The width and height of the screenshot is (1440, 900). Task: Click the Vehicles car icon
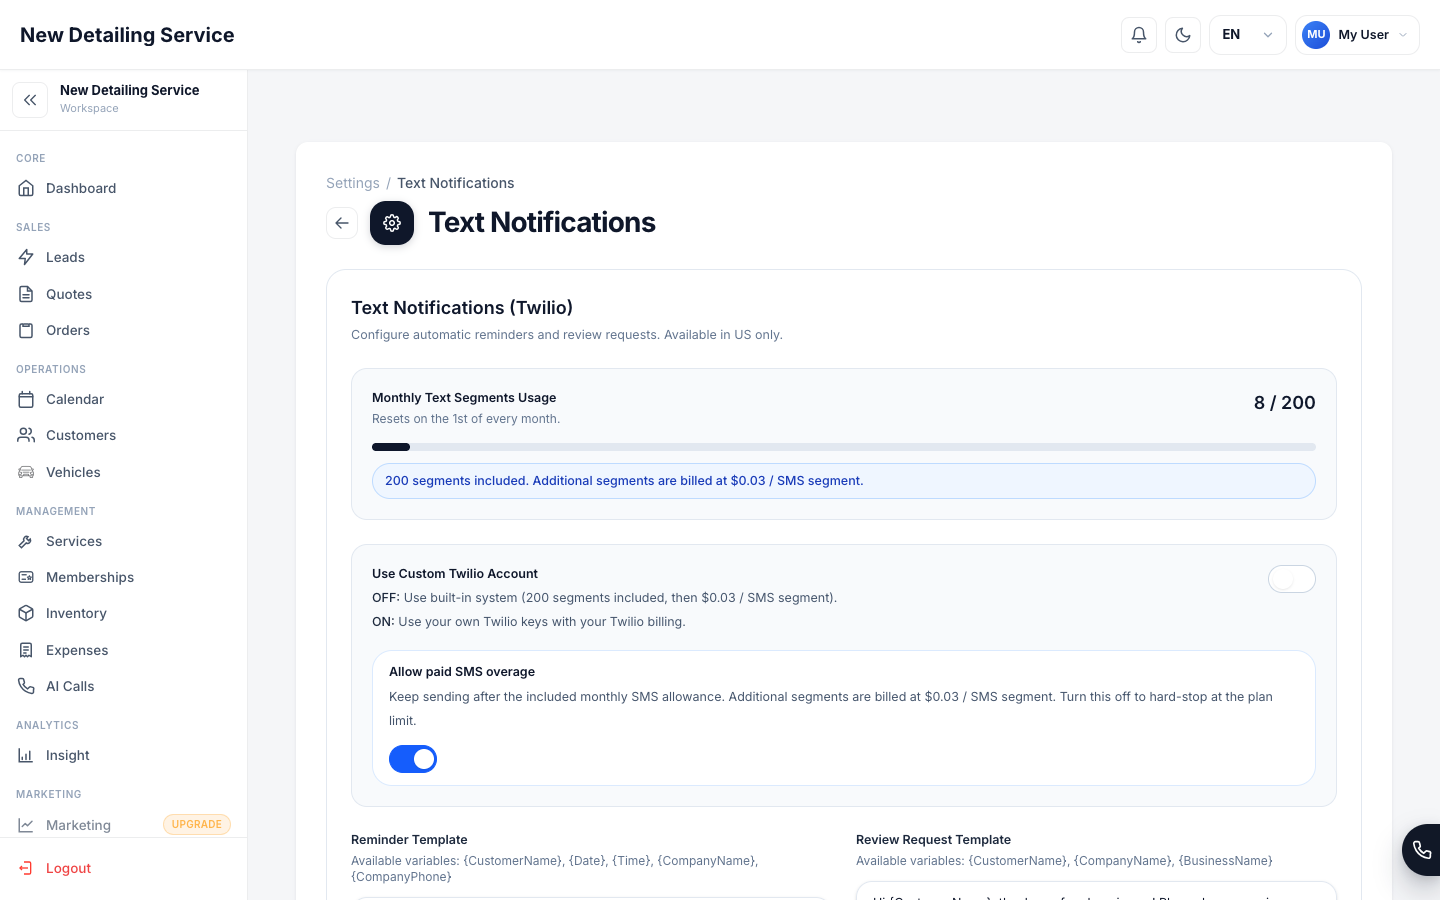[x=26, y=472]
